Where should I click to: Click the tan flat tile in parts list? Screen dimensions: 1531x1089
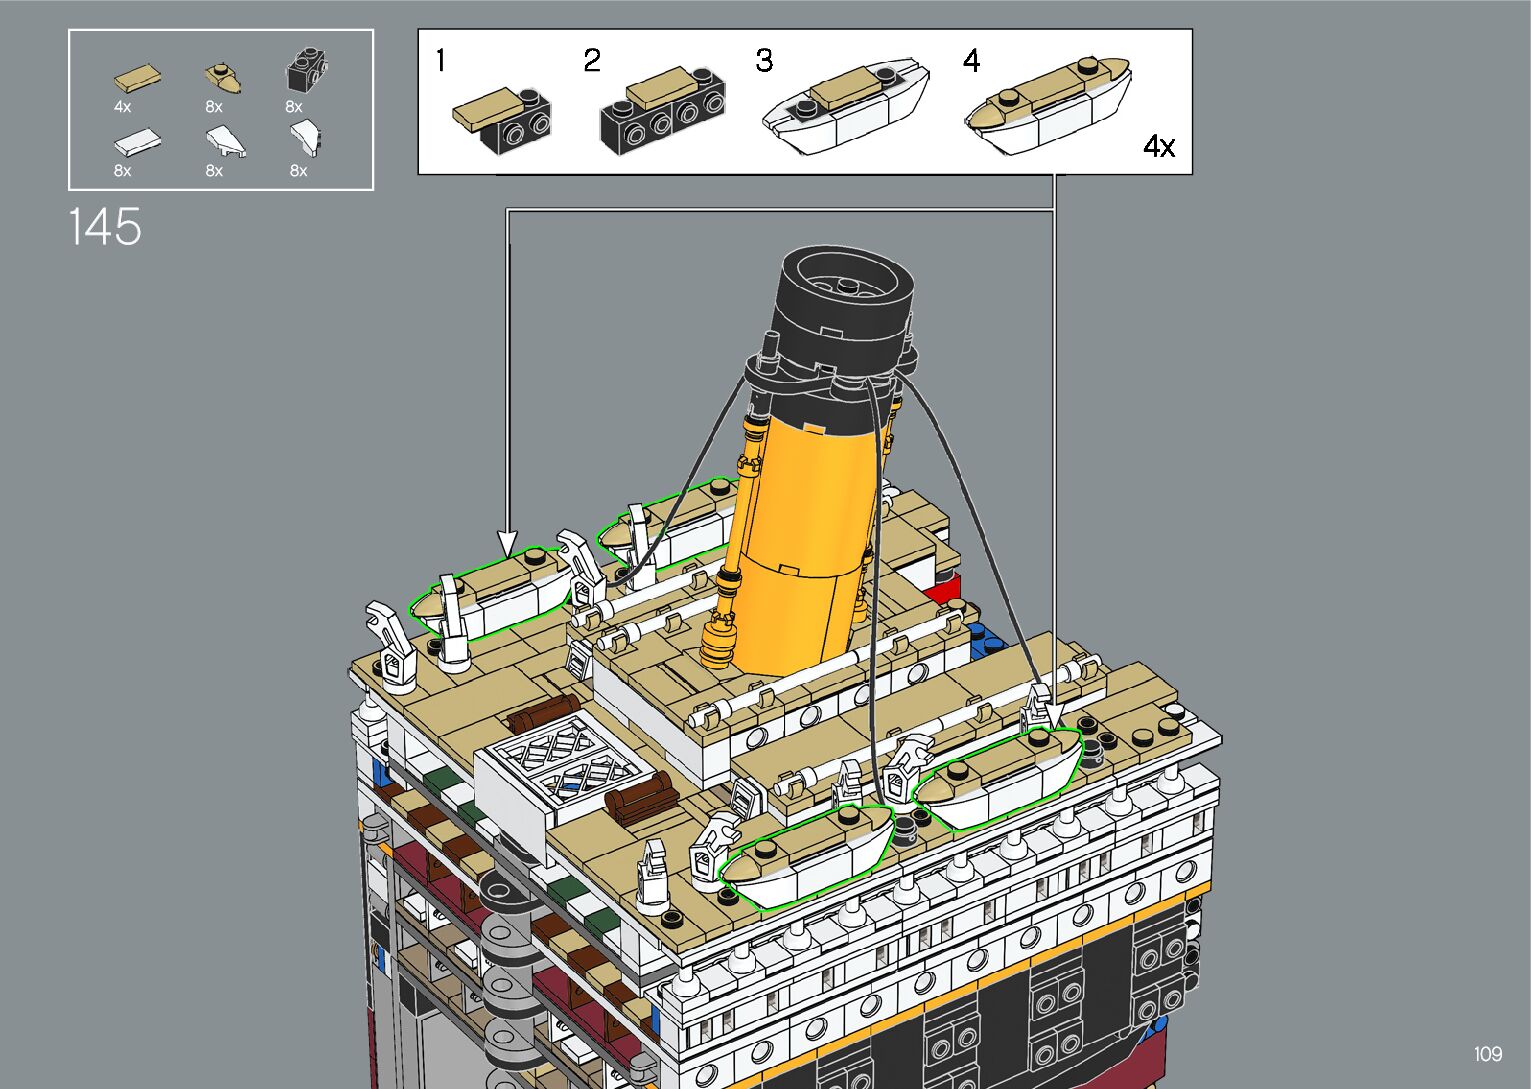tap(139, 78)
